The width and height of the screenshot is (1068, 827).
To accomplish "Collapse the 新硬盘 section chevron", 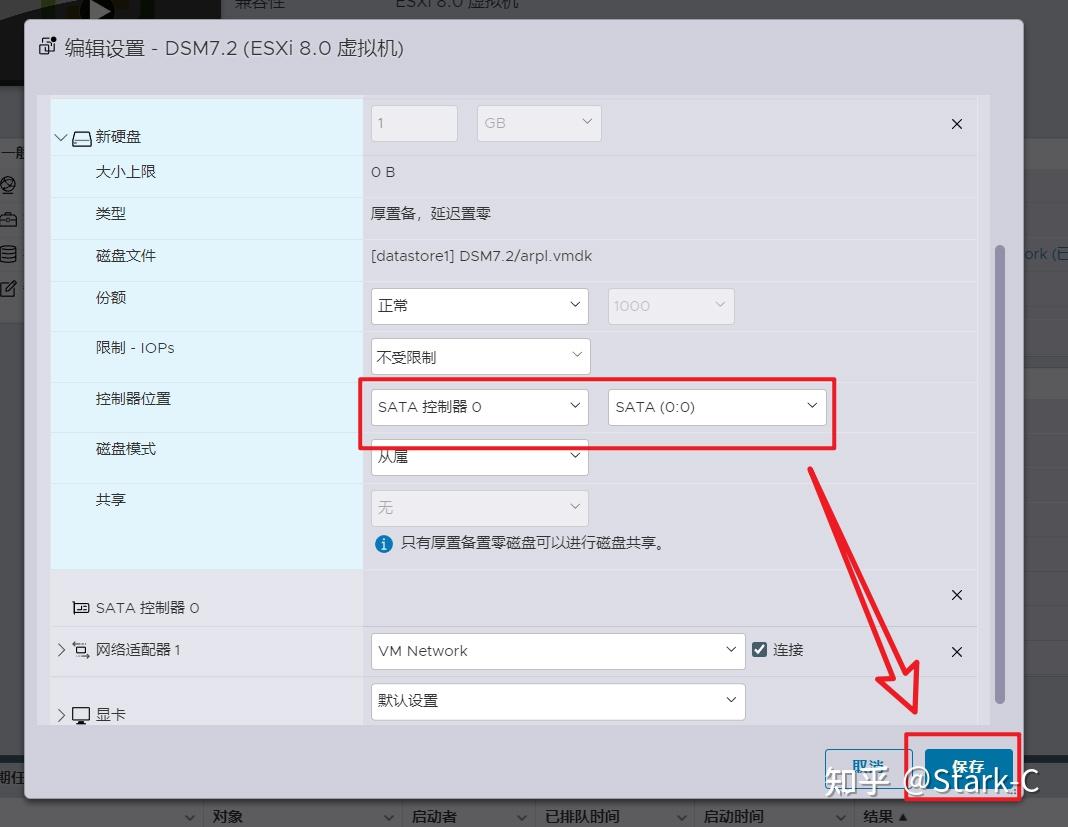I will 60,137.
